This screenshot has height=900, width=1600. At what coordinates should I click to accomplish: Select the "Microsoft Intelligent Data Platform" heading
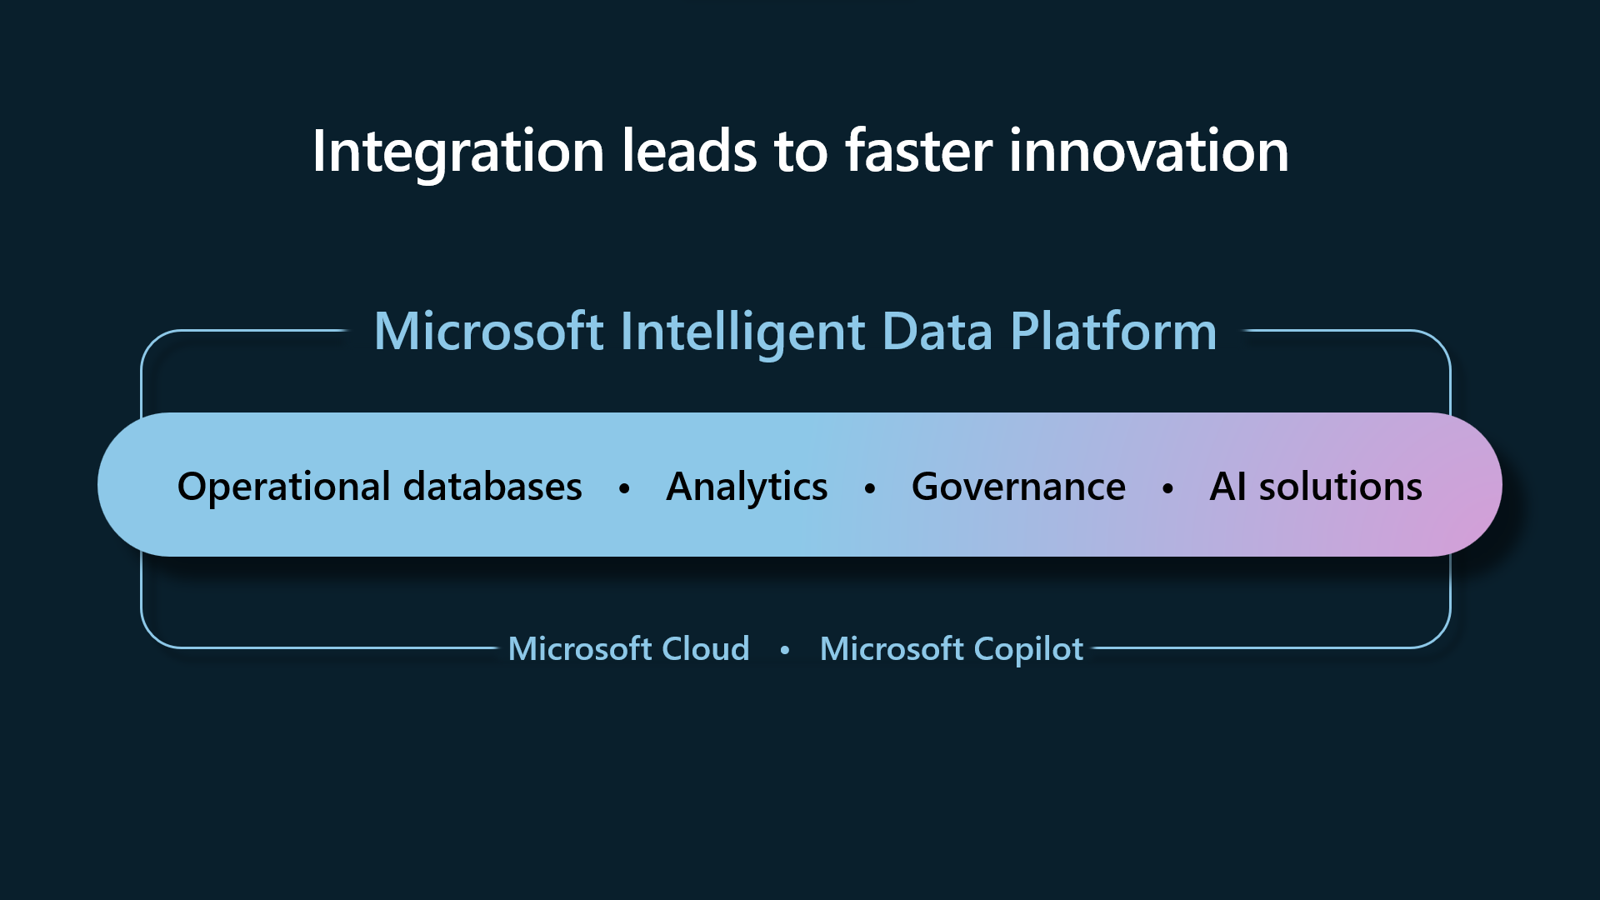pyautogui.click(x=795, y=332)
